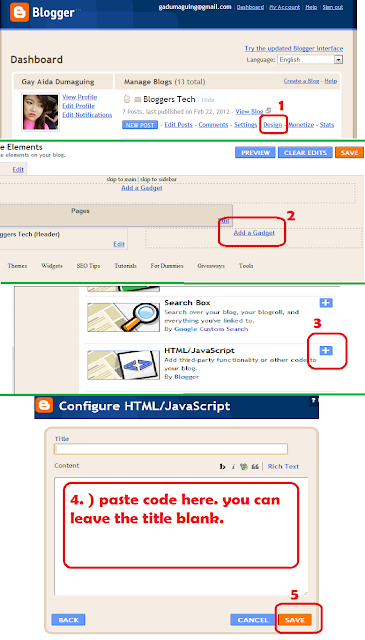Click the CANCEL button
This screenshot has width=365, height=640.
pyautogui.click(x=253, y=620)
